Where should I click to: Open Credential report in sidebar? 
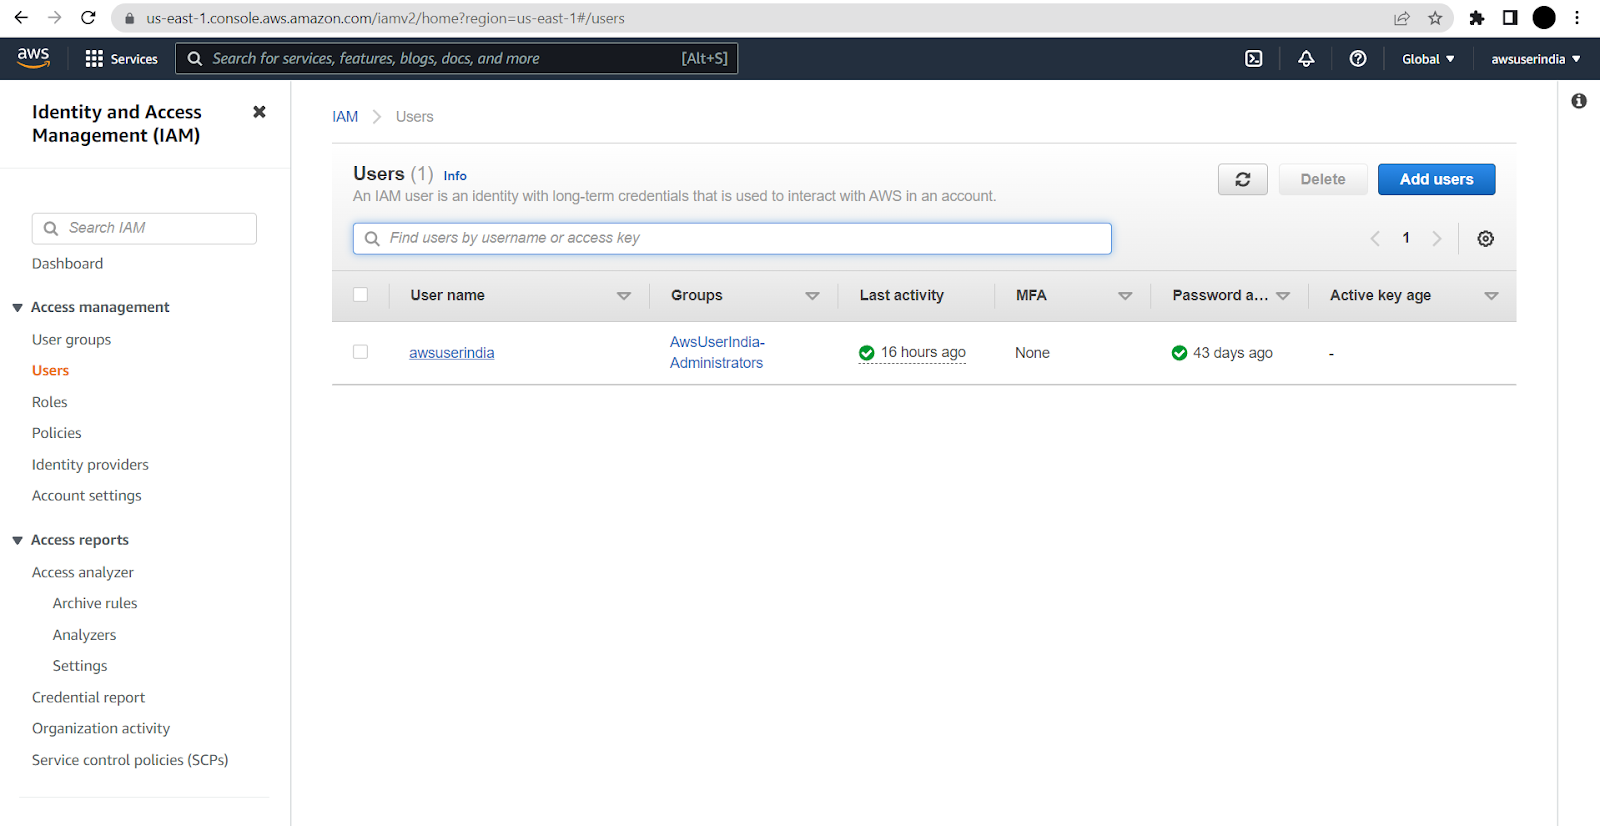pos(88,698)
